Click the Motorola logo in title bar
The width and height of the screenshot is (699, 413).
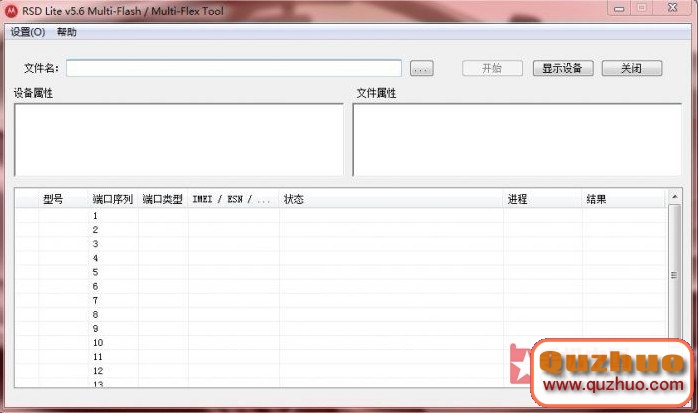point(11,11)
